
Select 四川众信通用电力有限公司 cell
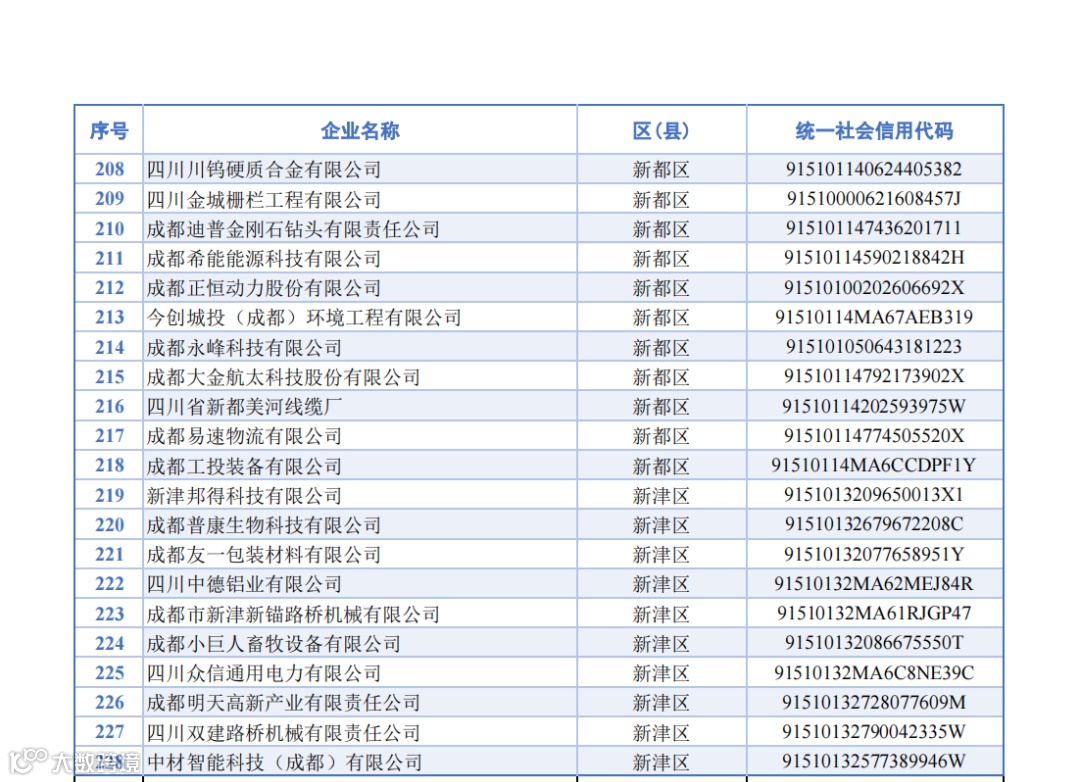[x=264, y=673]
